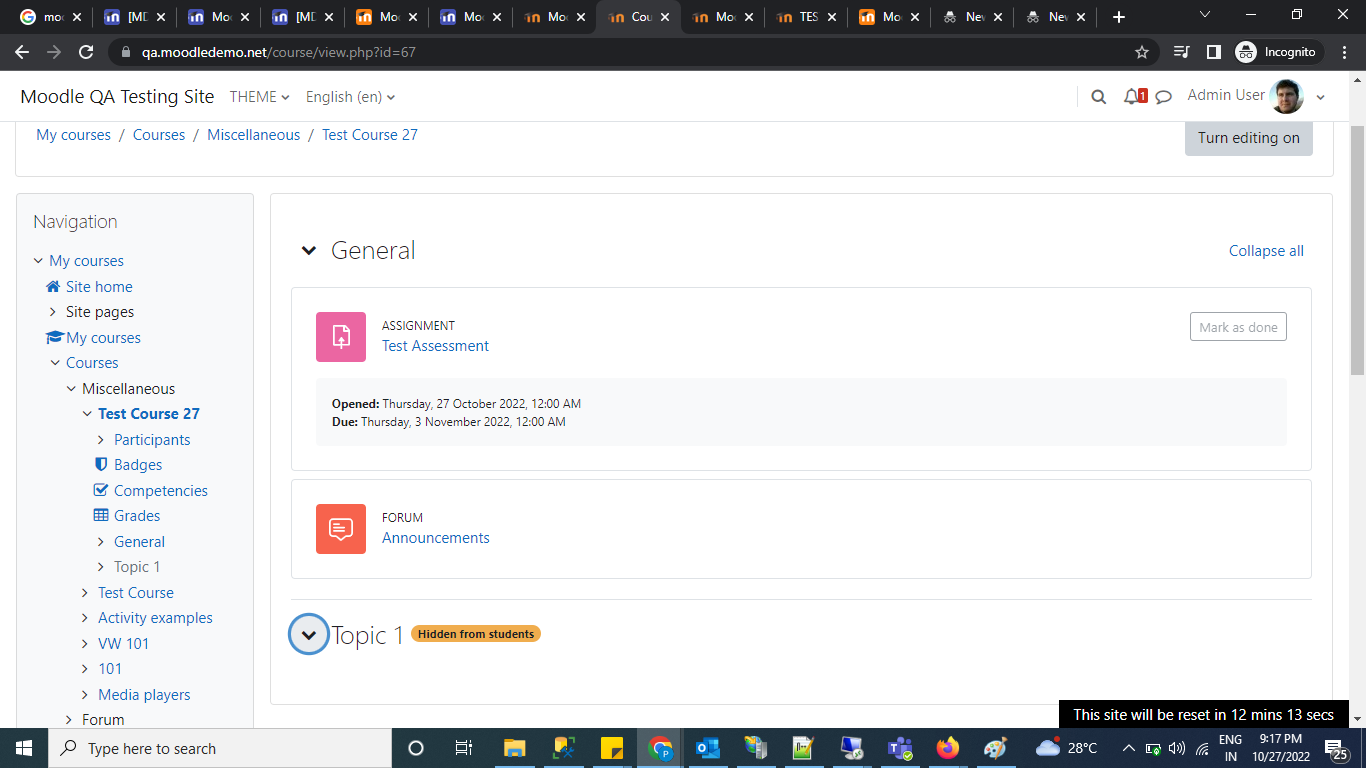Screen dimensions: 1366x768
Task: Expand Site pages in Navigation
Action: 53,312
